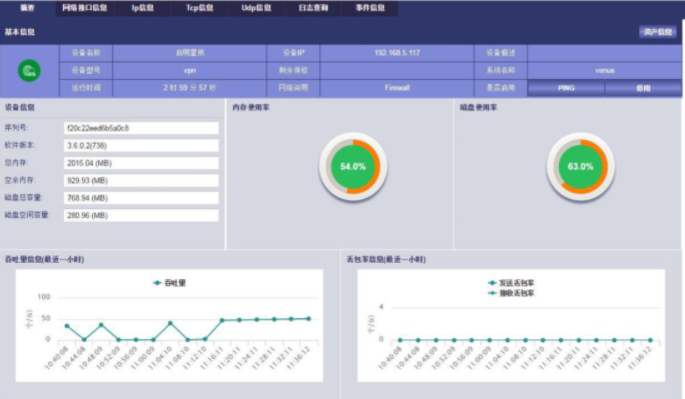
Task: Toggle the 吞吐量 legend series
Action: [x=169, y=283]
